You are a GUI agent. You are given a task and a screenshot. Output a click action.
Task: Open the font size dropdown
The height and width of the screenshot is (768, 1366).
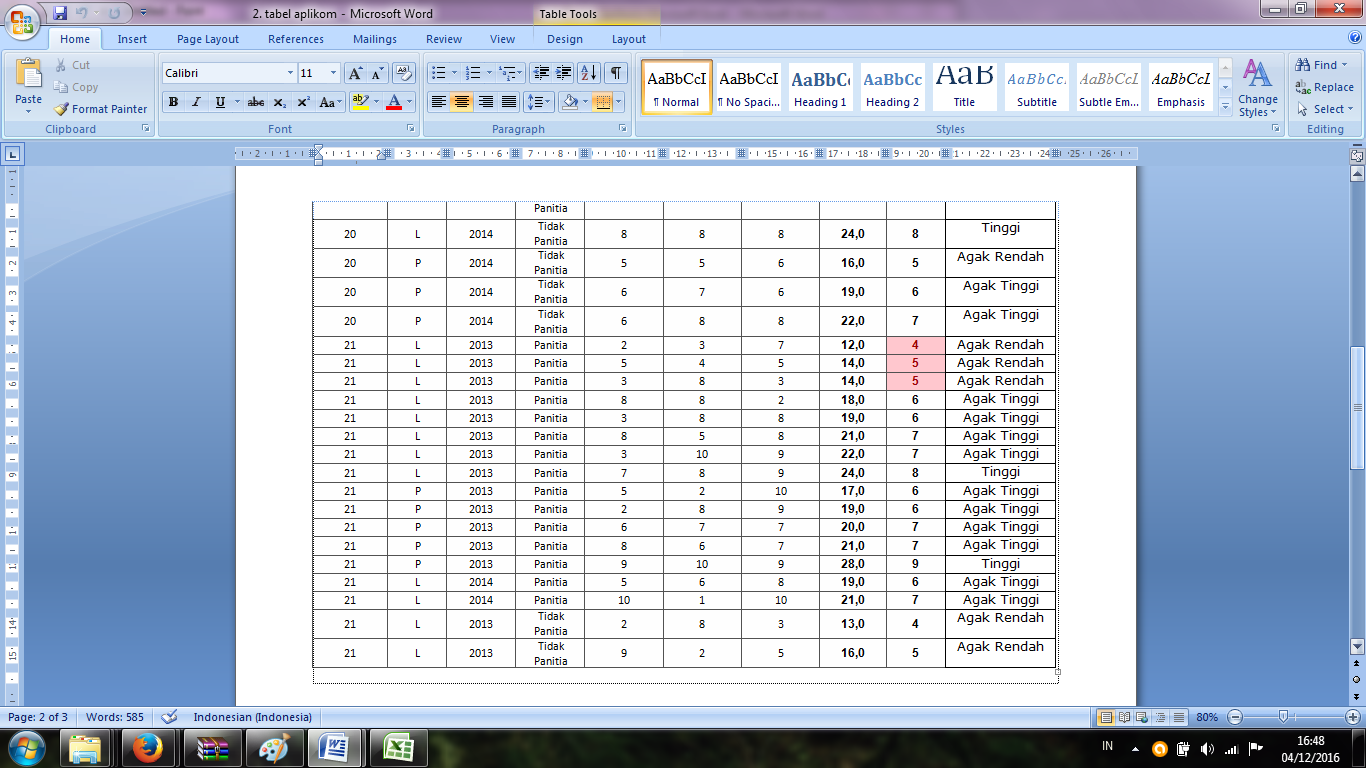coord(332,73)
